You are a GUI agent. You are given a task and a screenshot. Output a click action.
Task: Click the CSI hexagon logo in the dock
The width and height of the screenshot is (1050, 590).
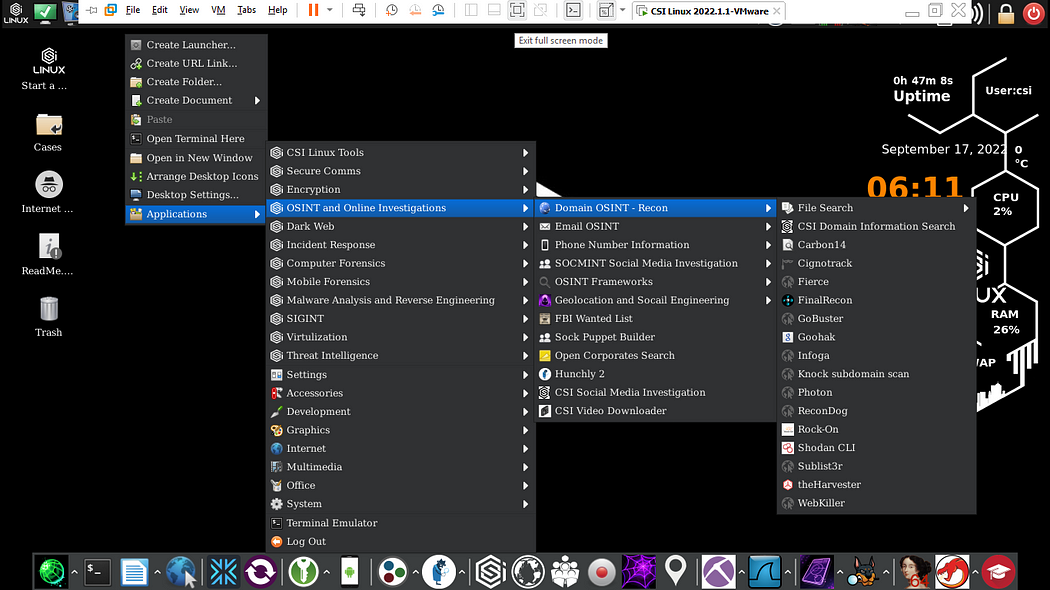click(x=490, y=572)
